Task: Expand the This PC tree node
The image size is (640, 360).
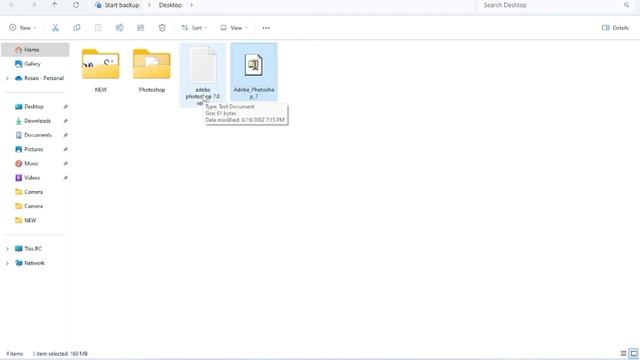Action: click(x=7, y=249)
